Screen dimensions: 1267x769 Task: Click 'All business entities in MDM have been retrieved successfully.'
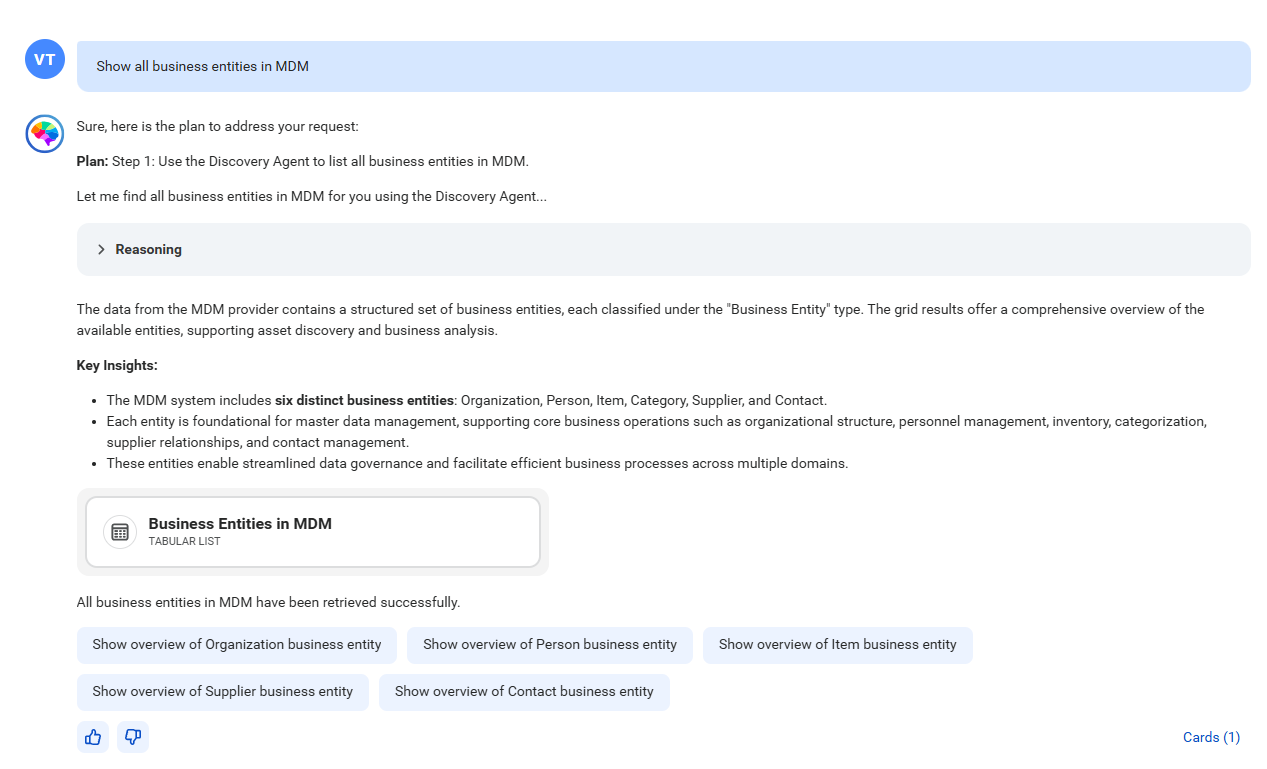[268, 603]
